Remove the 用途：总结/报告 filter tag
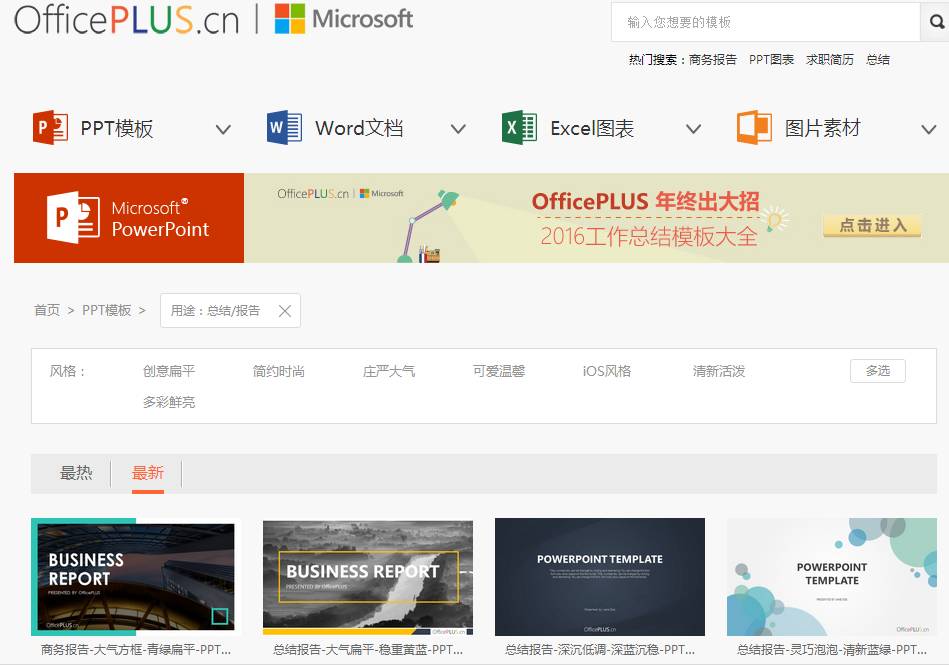 pos(285,311)
